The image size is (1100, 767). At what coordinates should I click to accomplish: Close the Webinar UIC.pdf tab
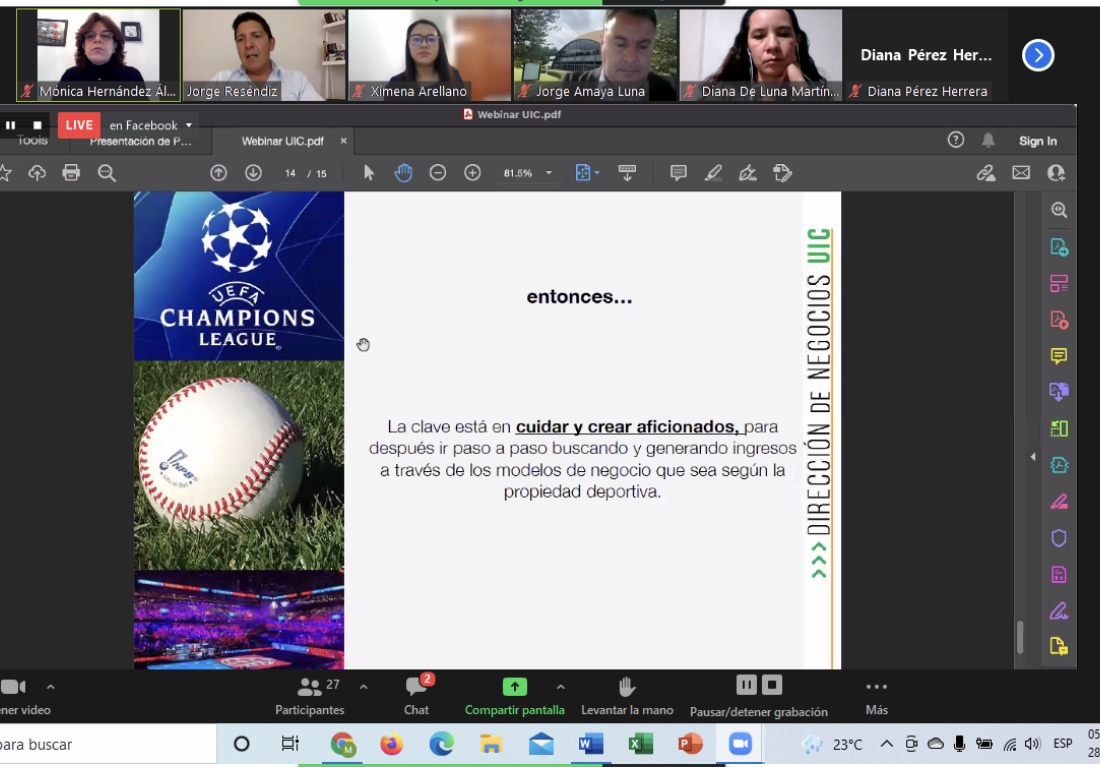[344, 141]
